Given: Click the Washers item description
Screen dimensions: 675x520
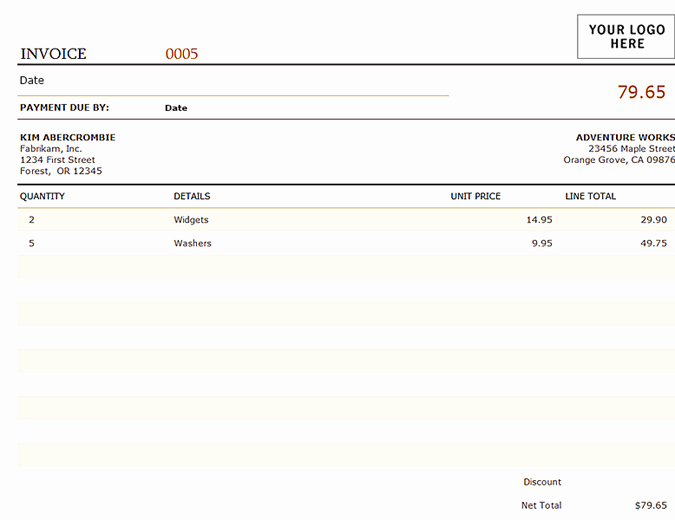Looking at the screenshot, I should click(192, 243).
